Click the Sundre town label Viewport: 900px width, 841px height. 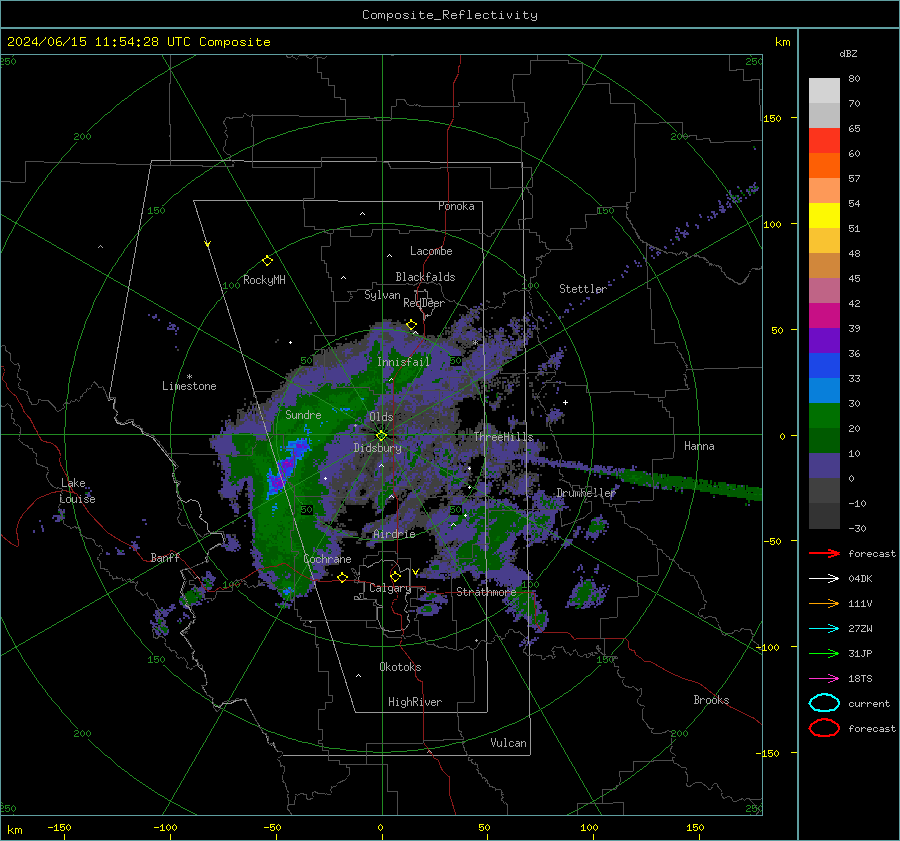tap(303, 415)
